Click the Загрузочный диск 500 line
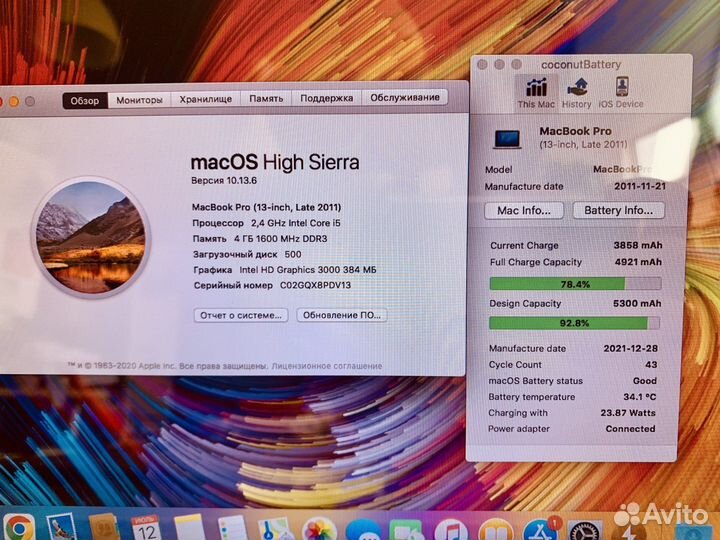The image size is (720, 540). pyautogui.click(x=247, y=254)
